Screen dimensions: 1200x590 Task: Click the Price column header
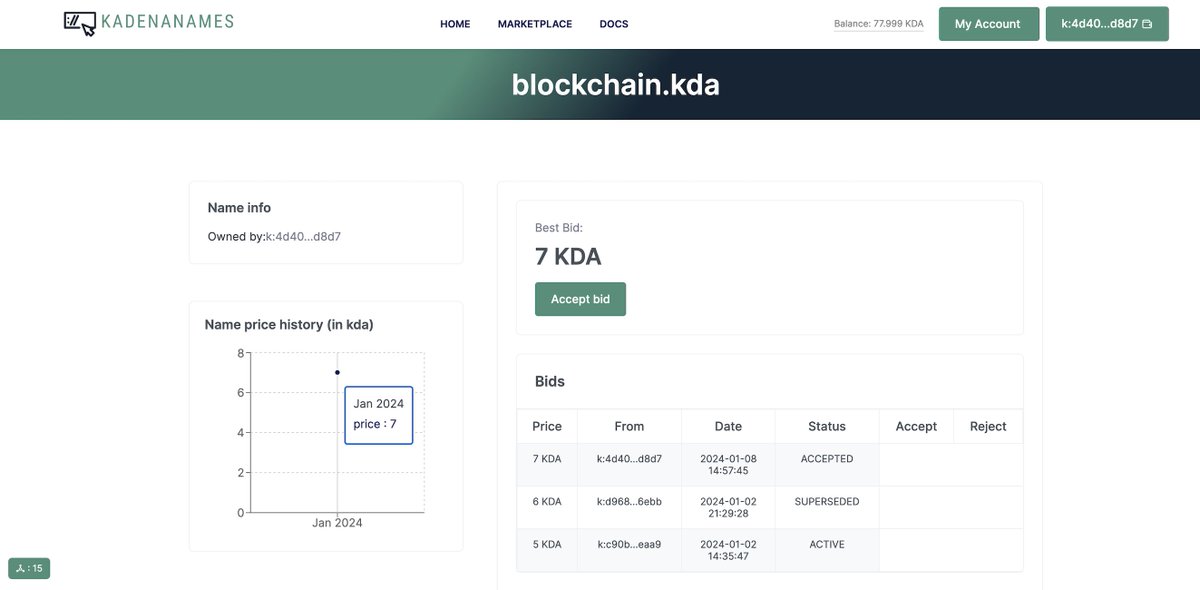pyautogui.click(x=547, y=426)
